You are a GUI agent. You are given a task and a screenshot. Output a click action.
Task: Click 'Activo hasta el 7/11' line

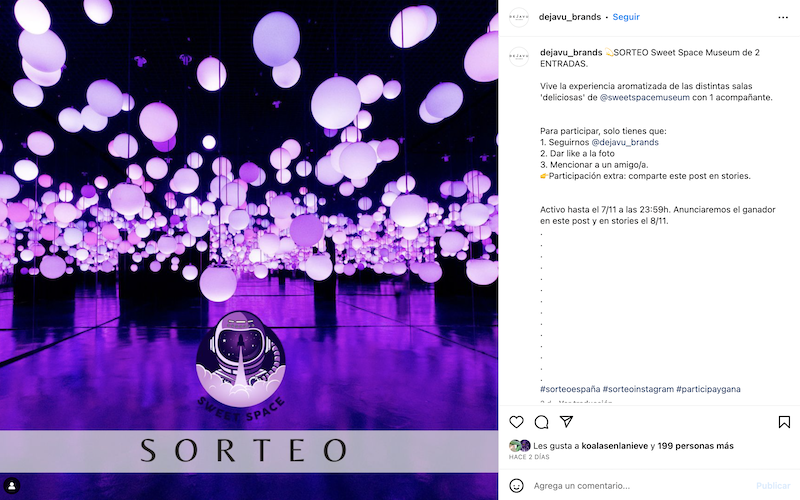click(658, 215)
